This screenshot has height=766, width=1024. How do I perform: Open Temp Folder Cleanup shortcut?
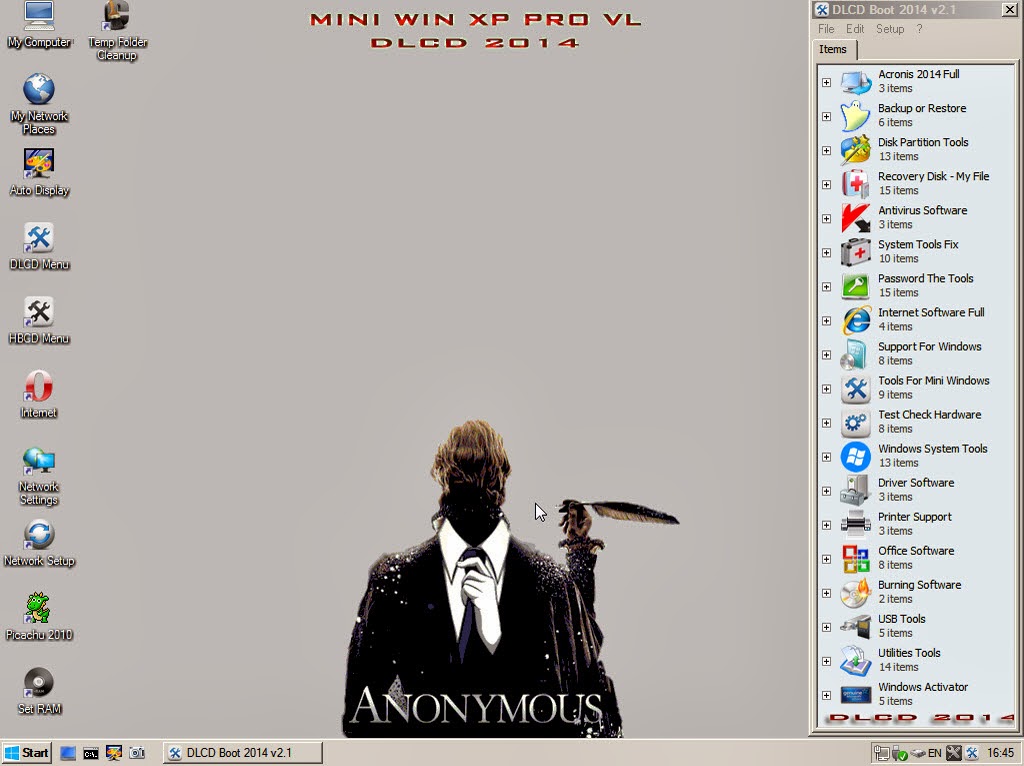point(117,31)
